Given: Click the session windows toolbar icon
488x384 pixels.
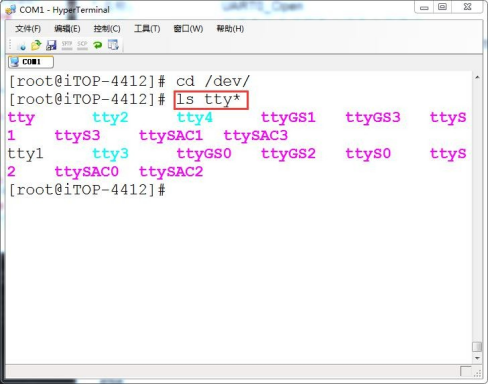Looking at the screenshot, I should [113, 45].
